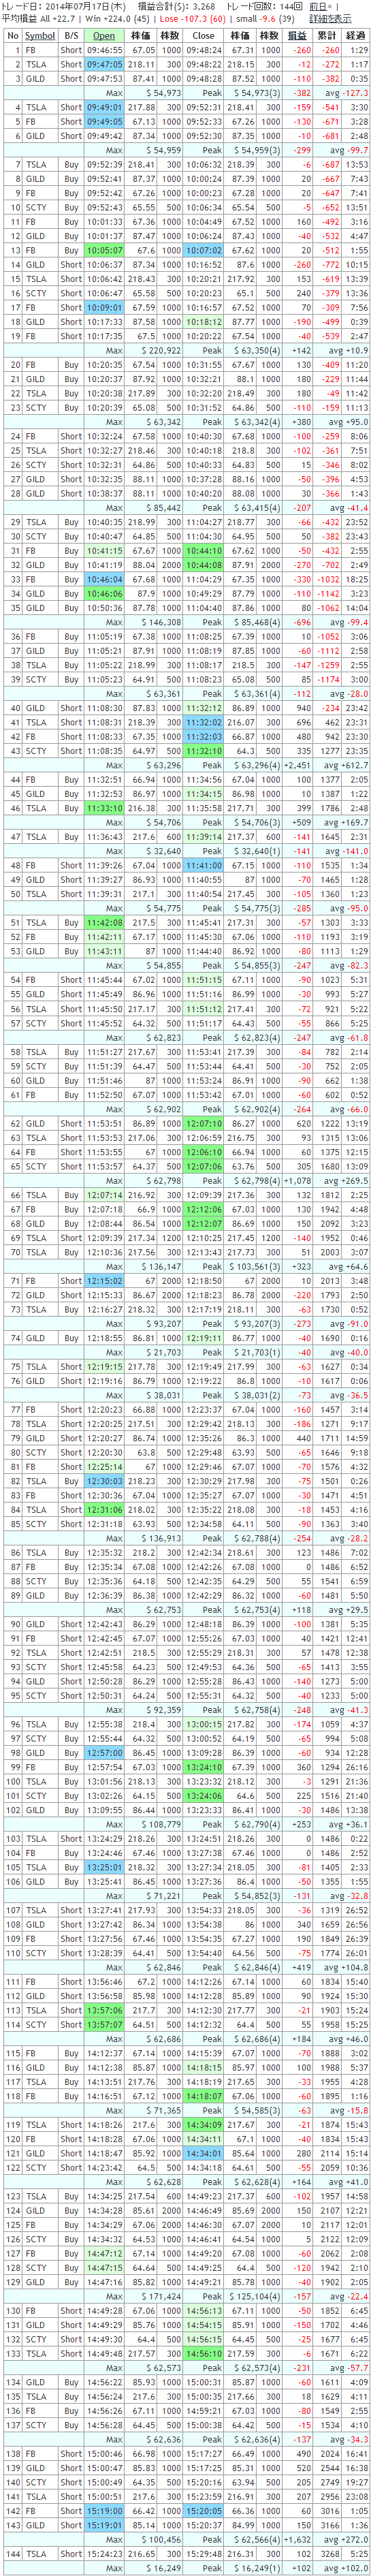The width and height of the screenshot is (373, 2576).
Task: Select highlighted open time 10:46:04
Action: pyautogui.click(x=104, y=579)
